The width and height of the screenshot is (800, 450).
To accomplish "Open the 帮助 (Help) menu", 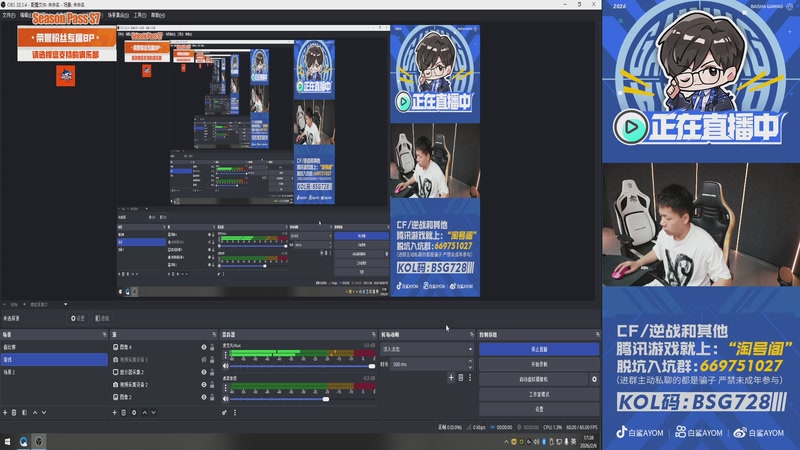I will (158, 15).
